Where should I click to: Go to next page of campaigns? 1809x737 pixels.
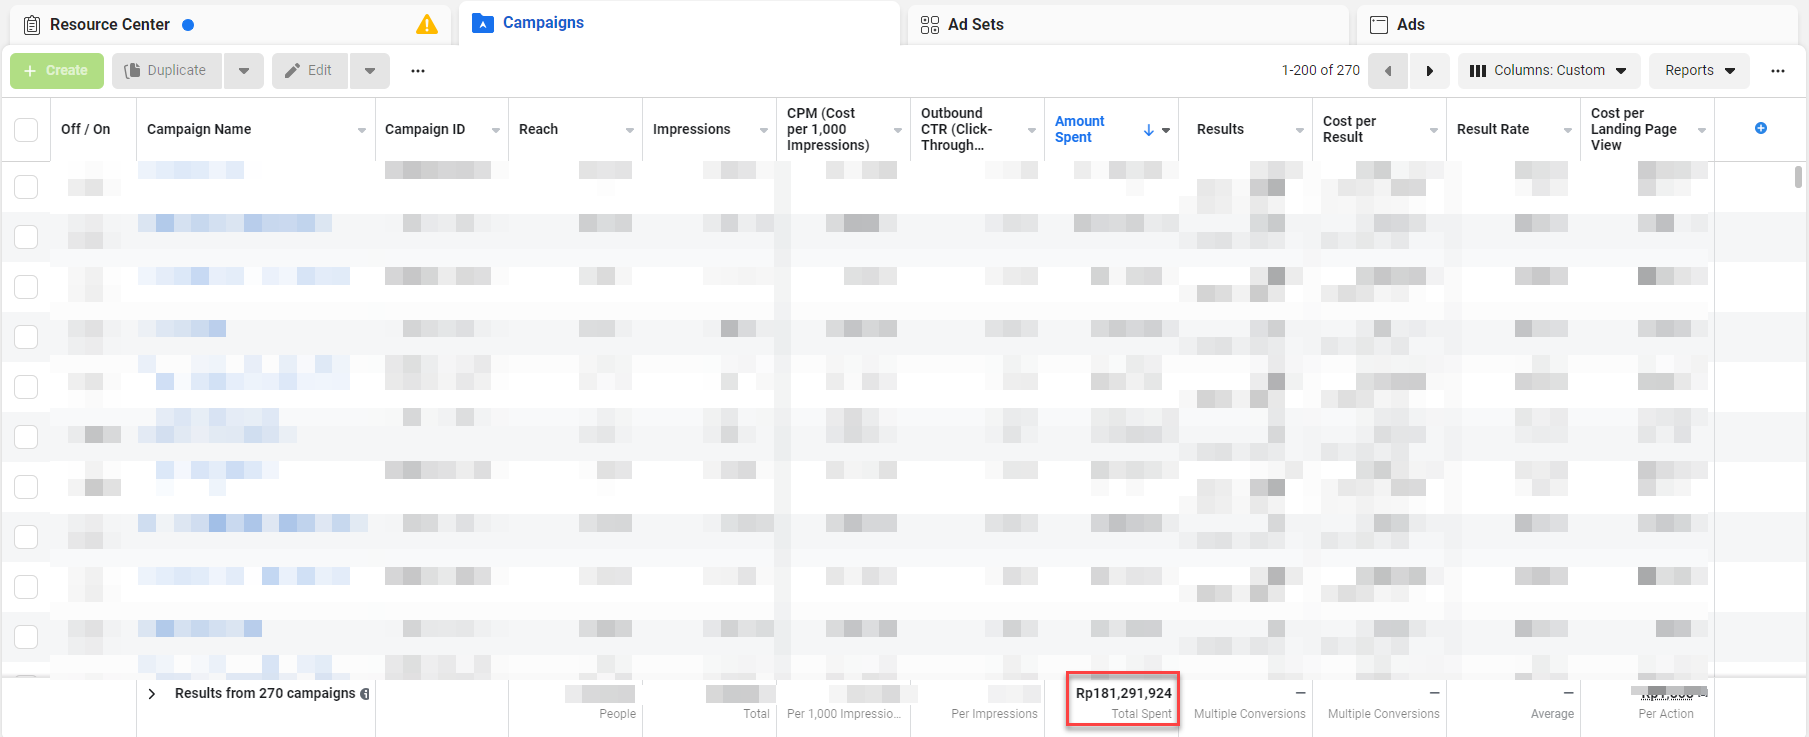click(1429, 71)
